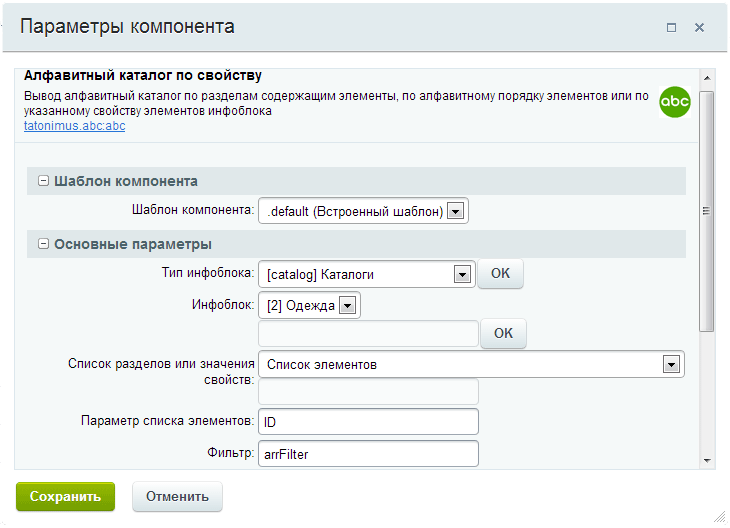Open the Инфоблок dropdown showing Одежда
The image size is (730, 528).
pos(348,306)
